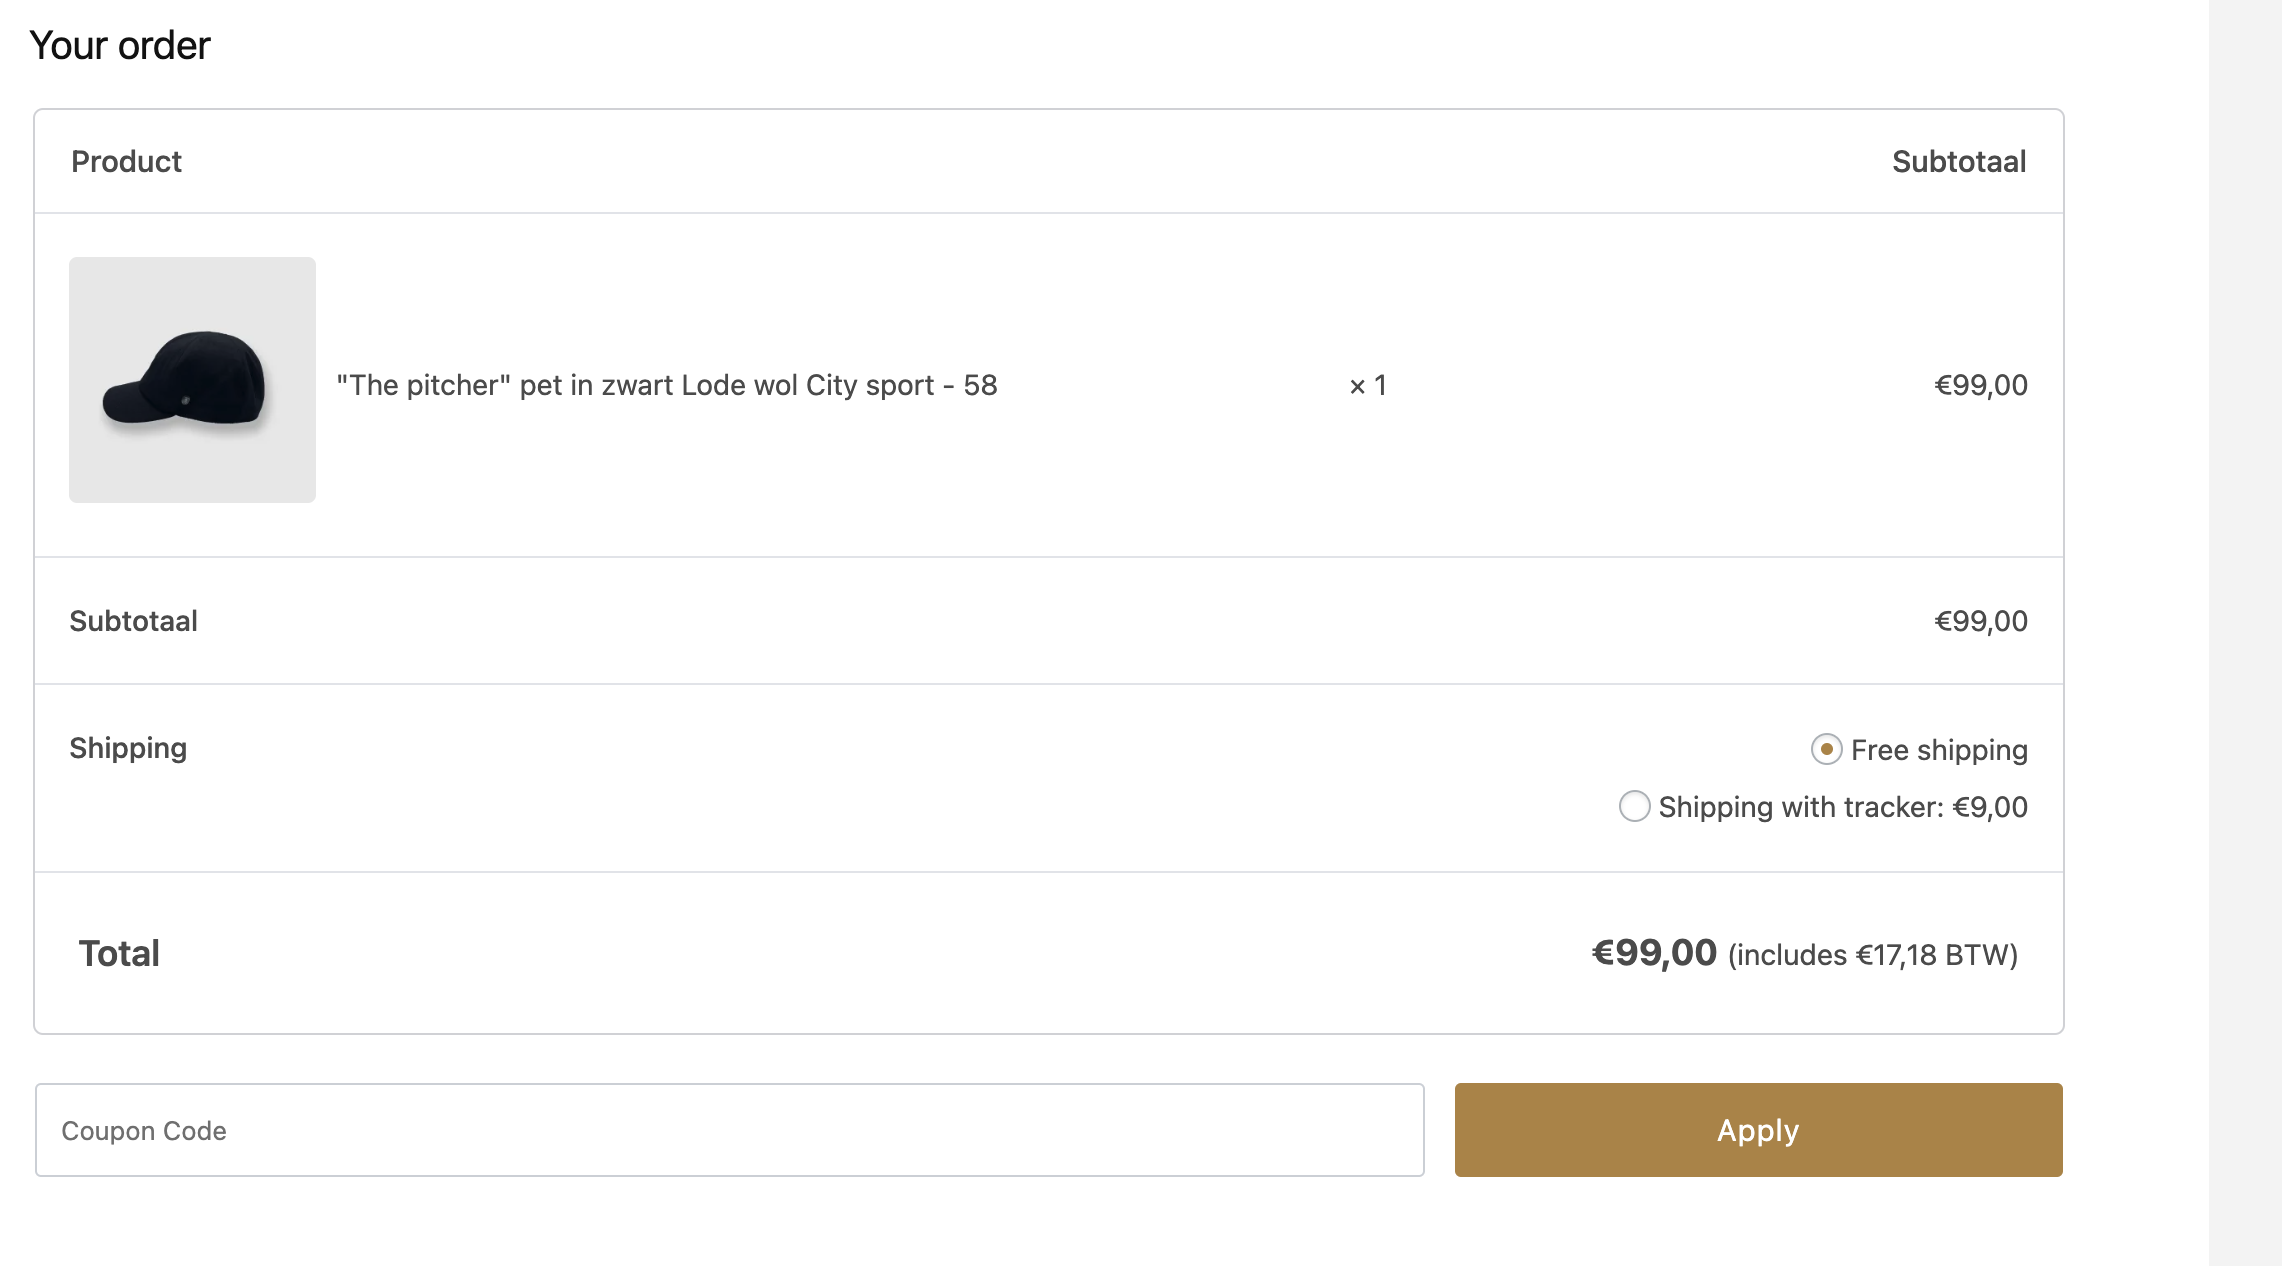Open the black cap product thumbnail

point(192,380)
